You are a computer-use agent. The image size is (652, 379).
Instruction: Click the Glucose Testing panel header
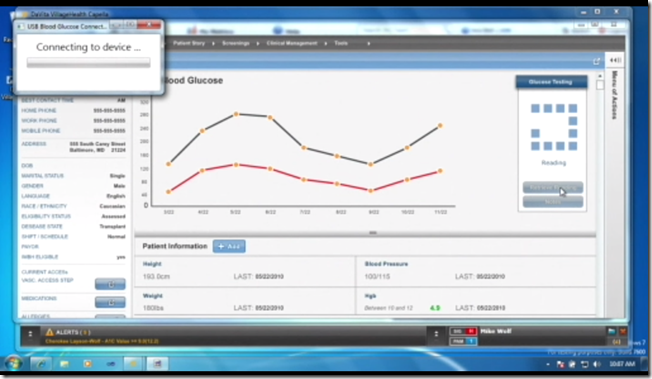point(551,82)
